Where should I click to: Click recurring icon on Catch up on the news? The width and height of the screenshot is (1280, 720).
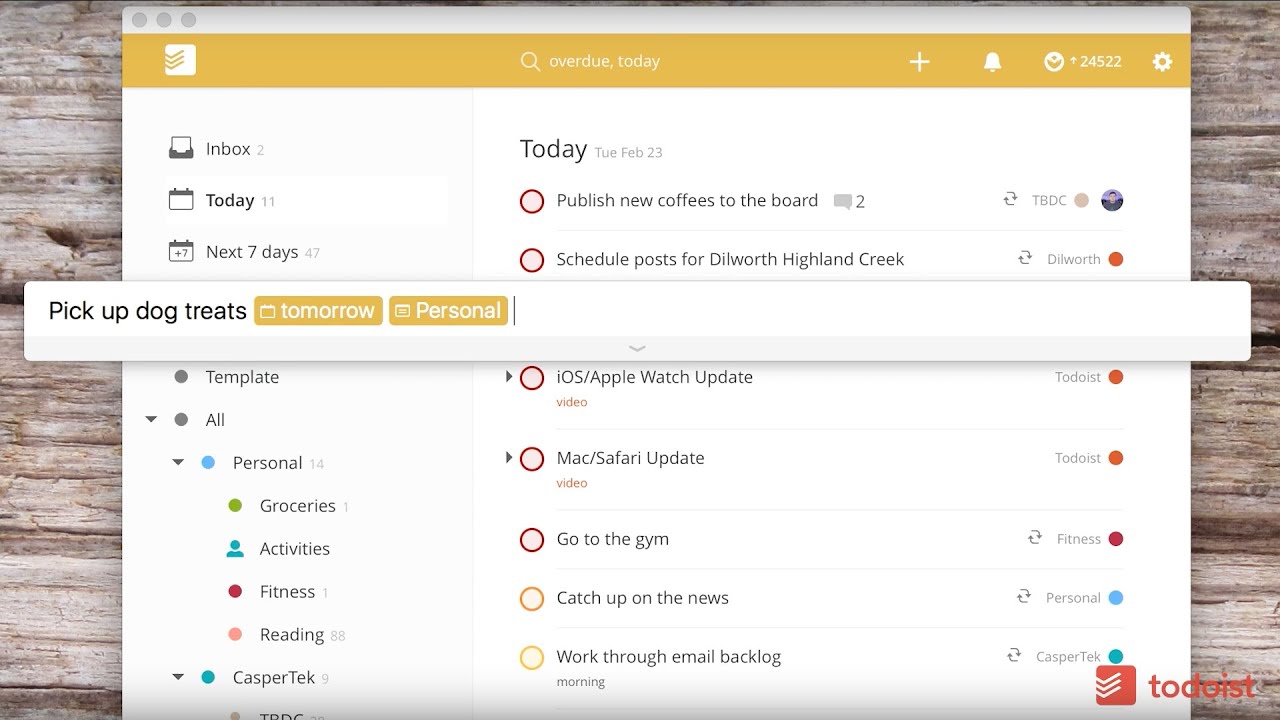coord(1024,597)
